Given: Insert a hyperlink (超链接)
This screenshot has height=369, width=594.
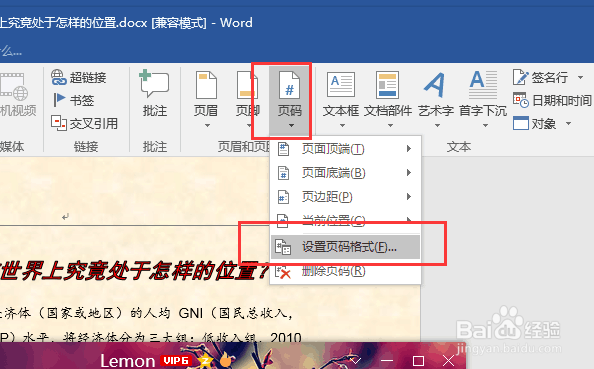Looking at the screenshot, I should (79, 77).
